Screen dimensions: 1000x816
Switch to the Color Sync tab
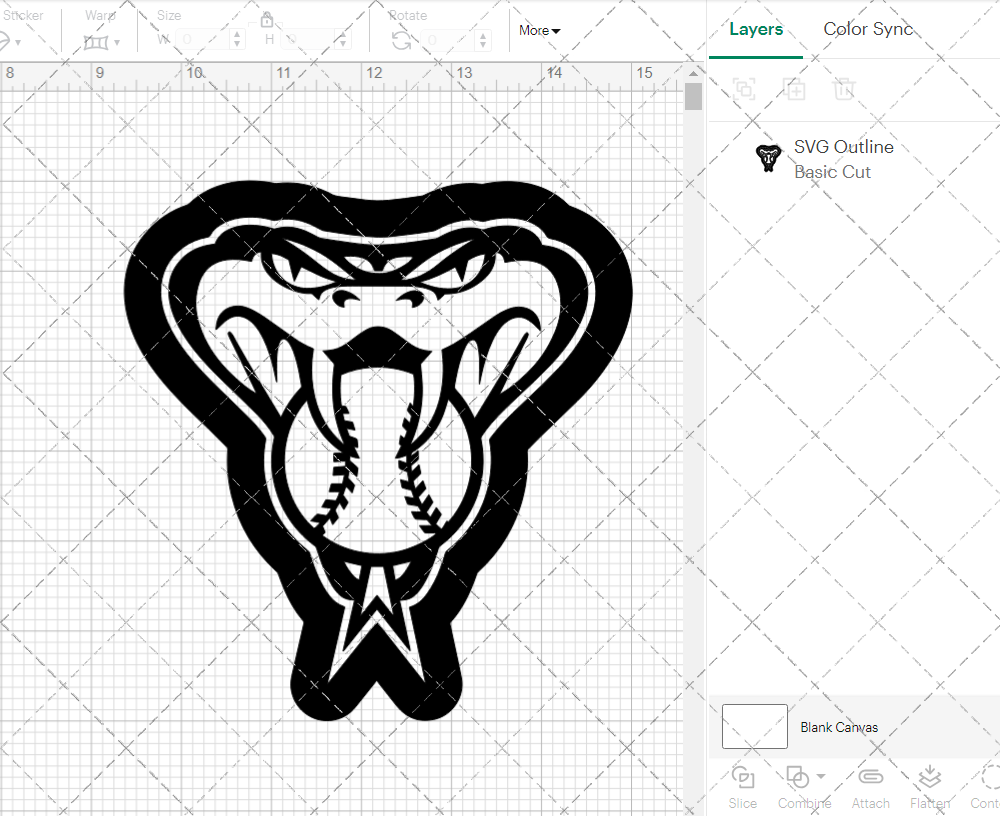click(868, 29)
